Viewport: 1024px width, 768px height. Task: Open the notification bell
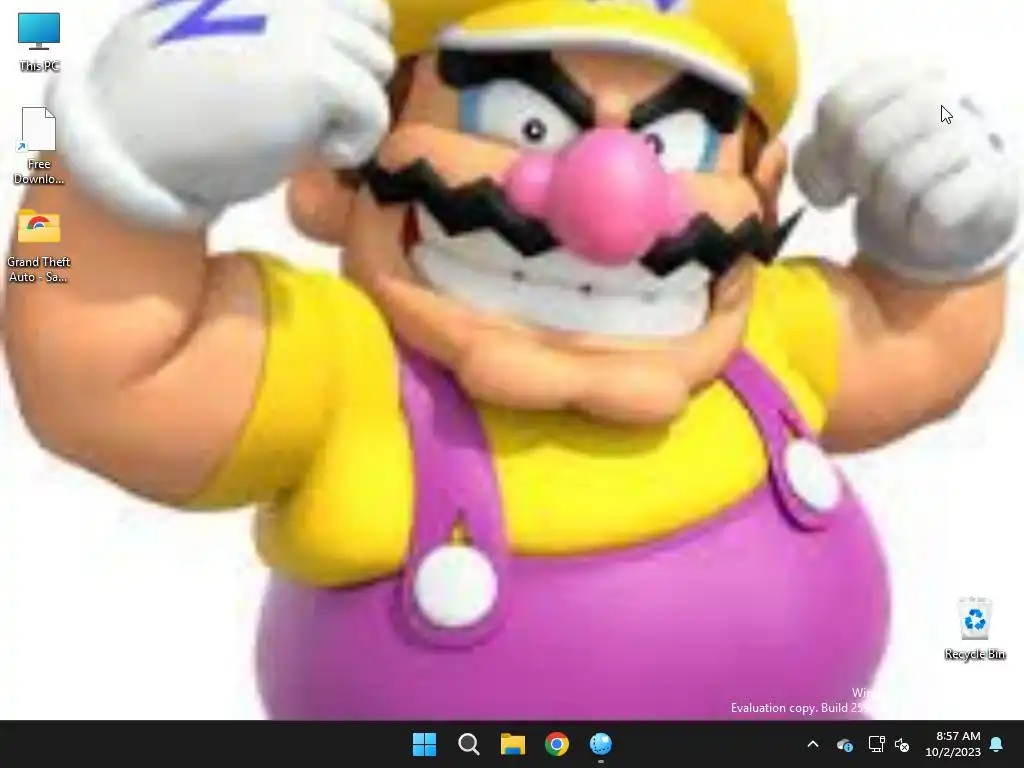click(x=997, y=744)
